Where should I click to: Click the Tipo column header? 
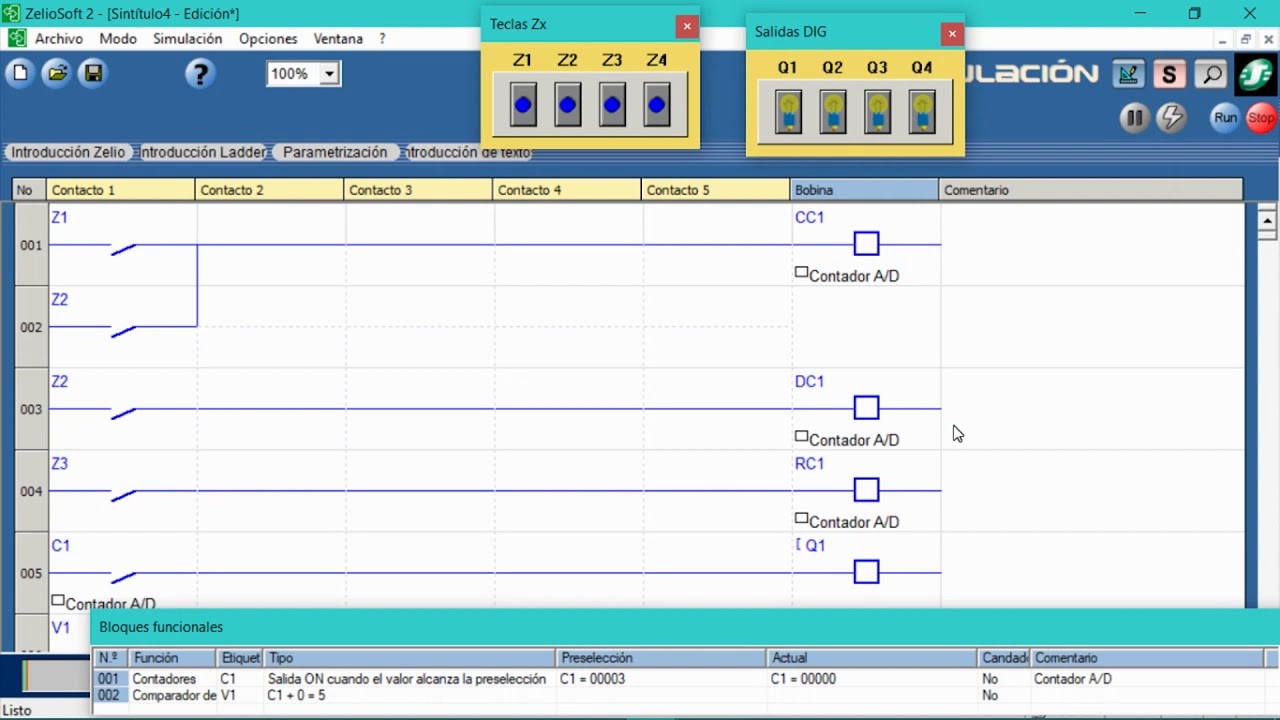pyautogui.click(x=410, y=658)
